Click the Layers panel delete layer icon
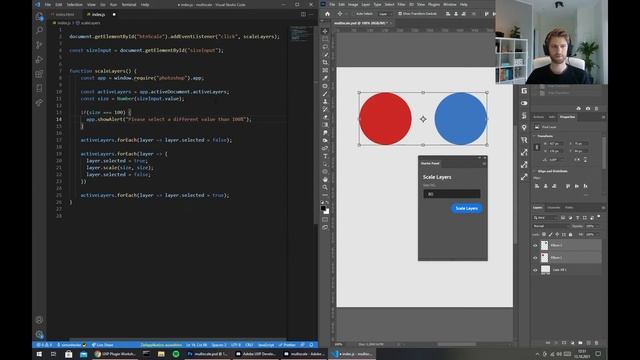Screen dimensions: 640x360 [596, 343]
